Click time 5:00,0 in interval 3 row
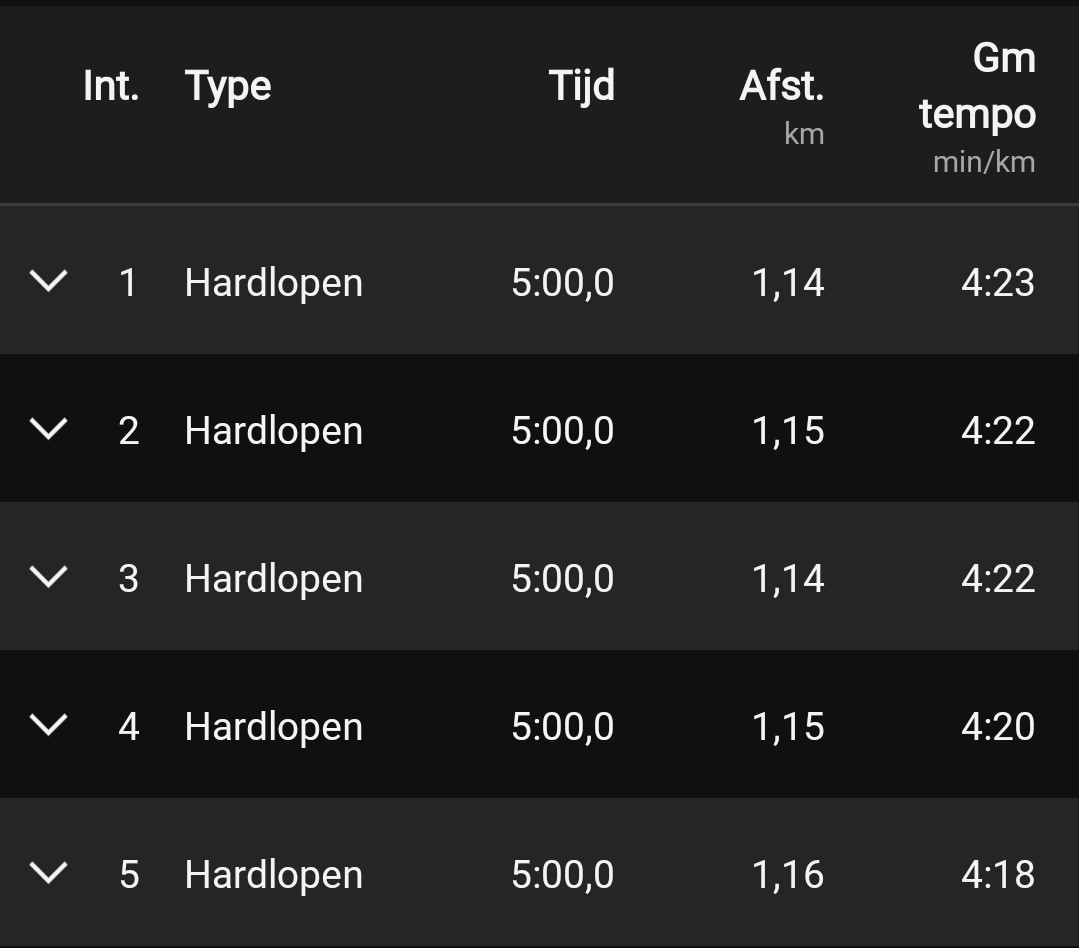The width and height of the screenshot is (1079, 948). pos(562,579)
